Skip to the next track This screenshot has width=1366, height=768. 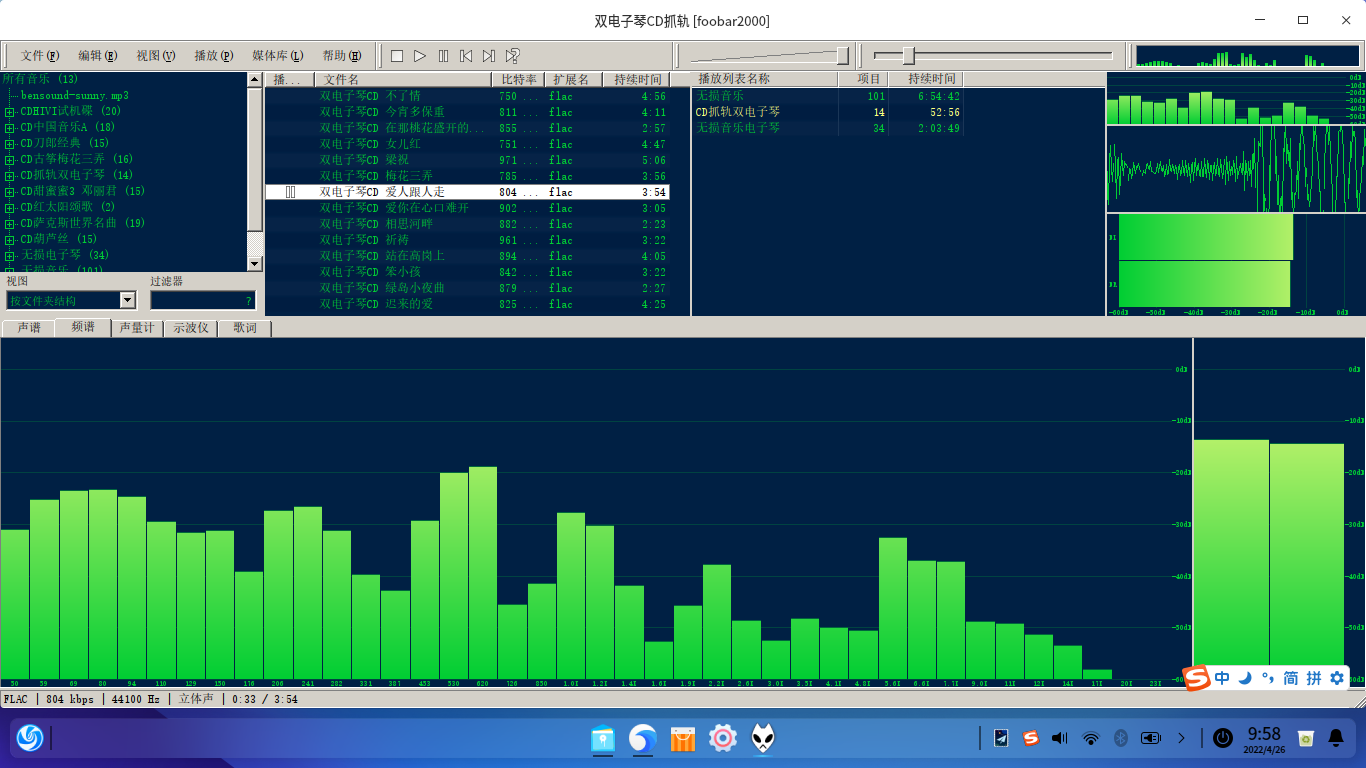coord(489,56)
